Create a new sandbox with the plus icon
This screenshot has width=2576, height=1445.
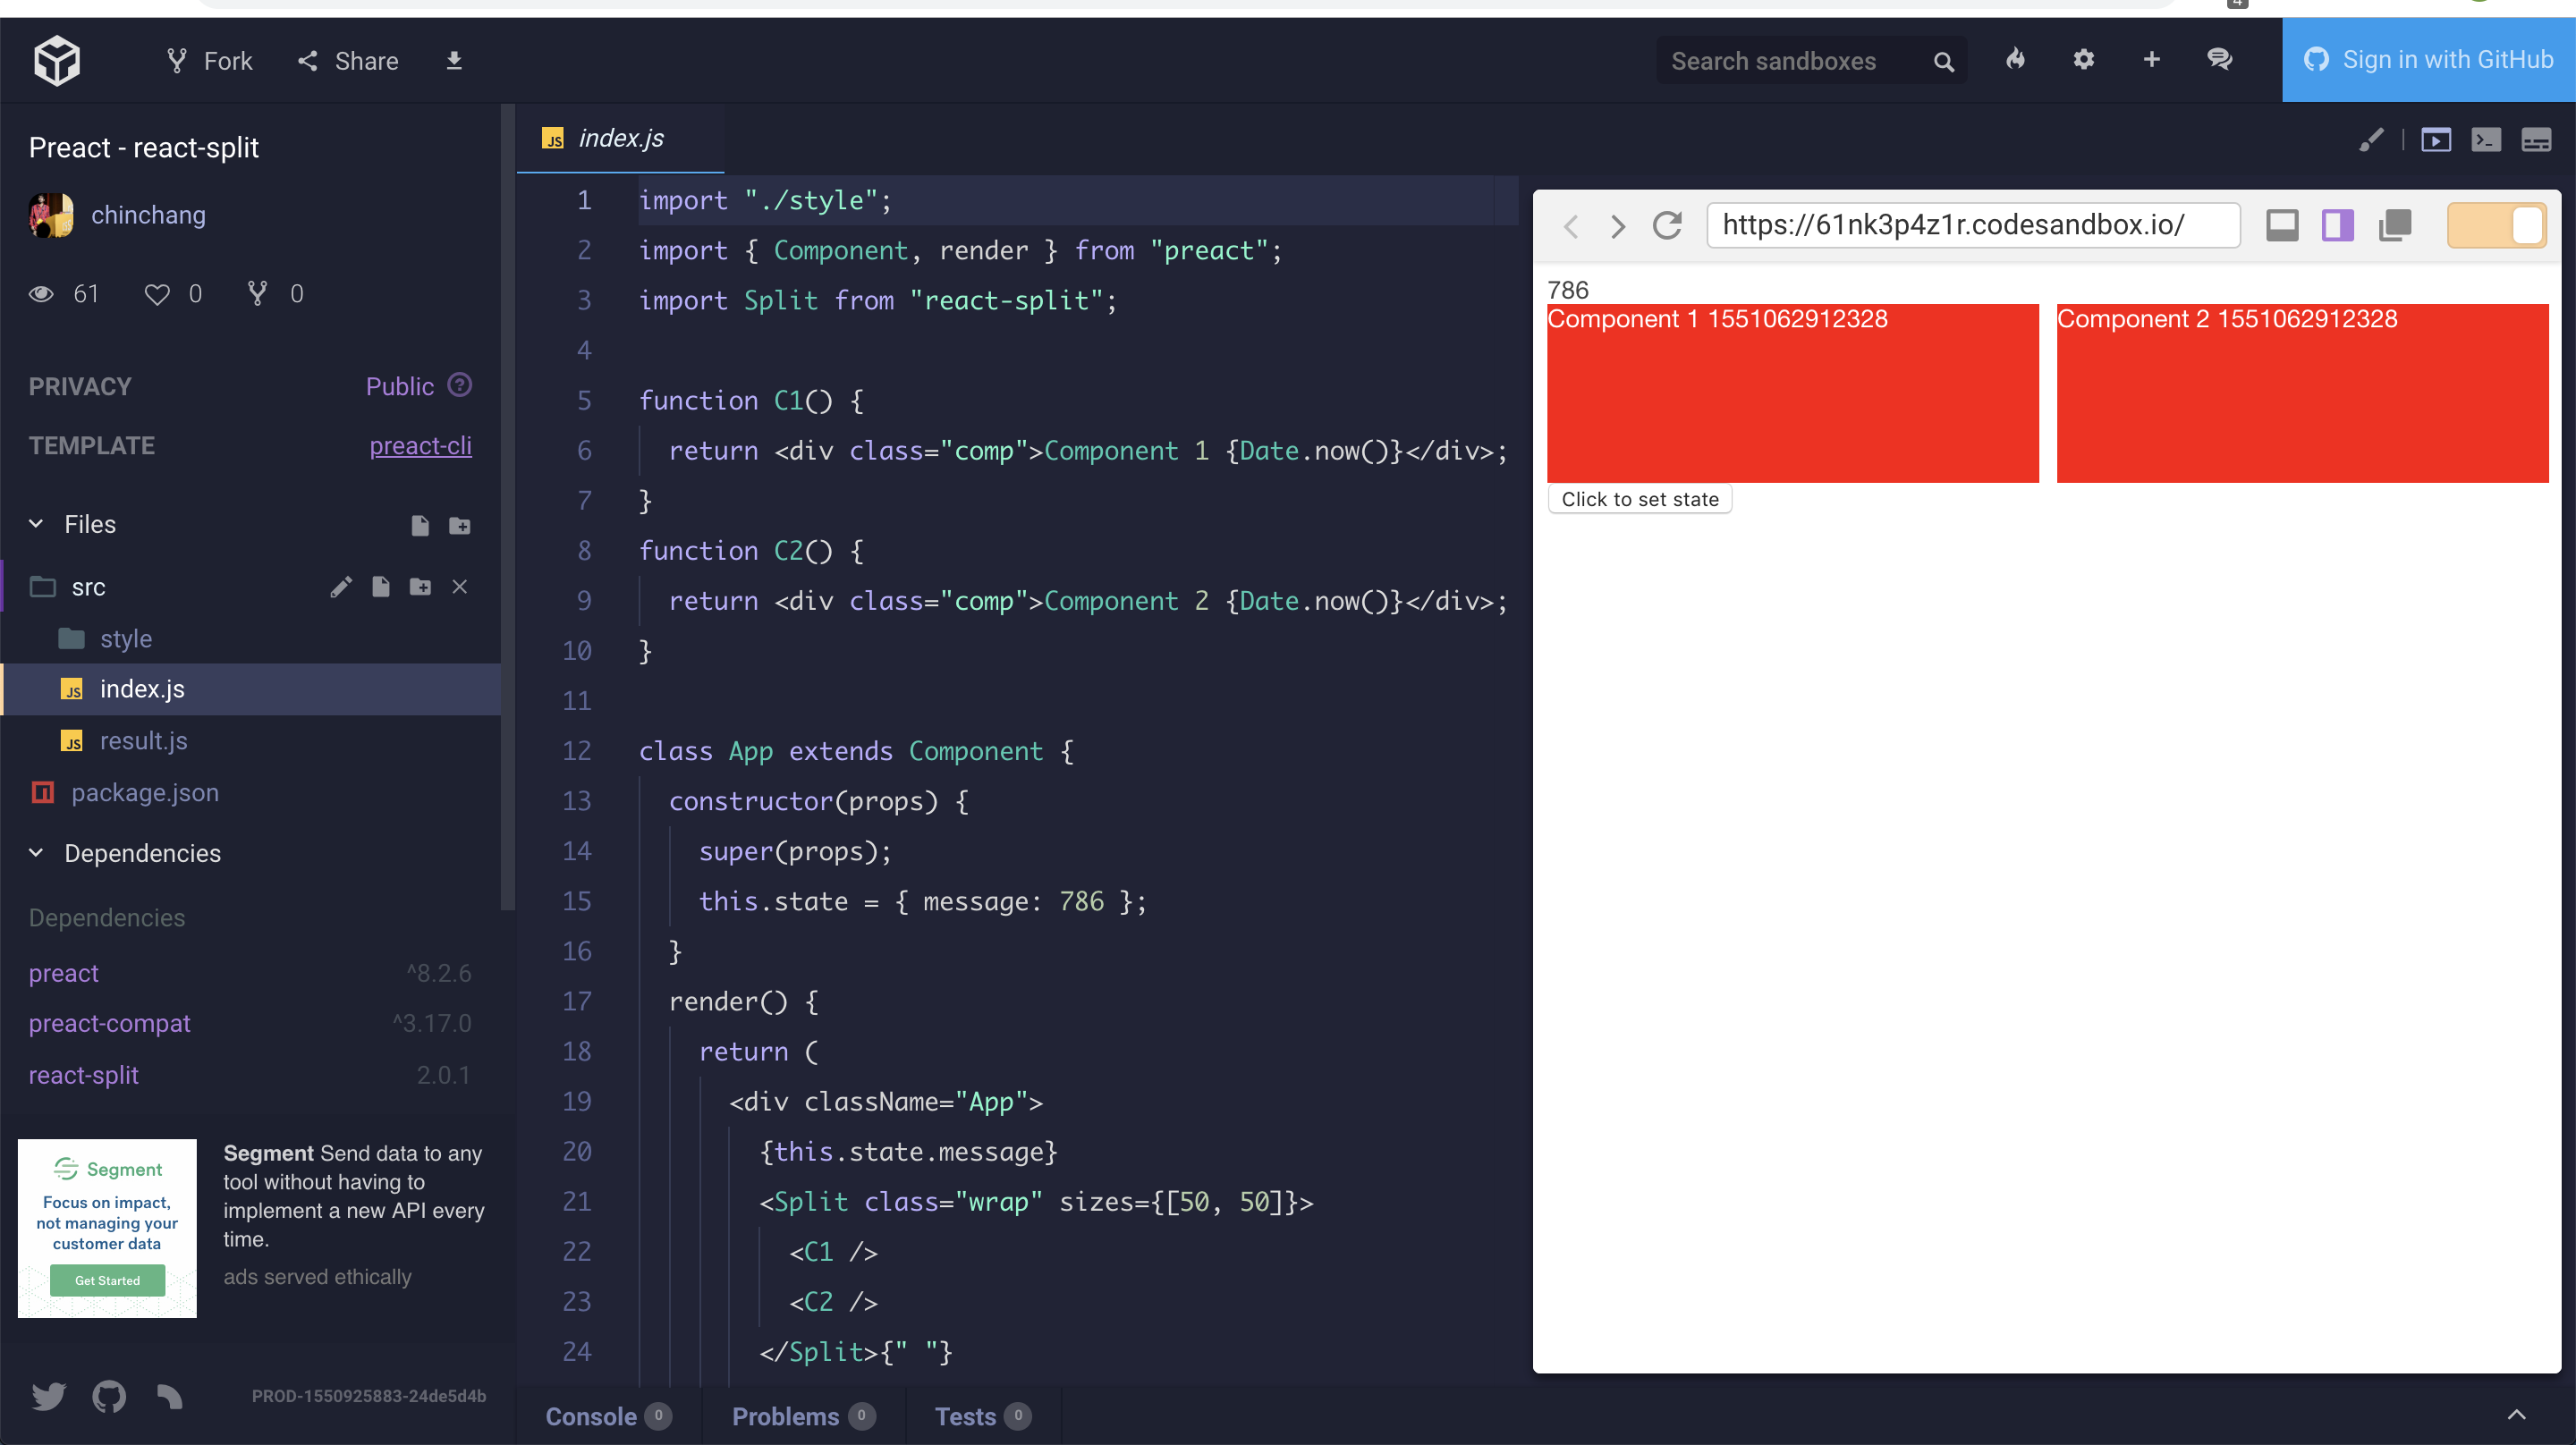[2151, 60]
